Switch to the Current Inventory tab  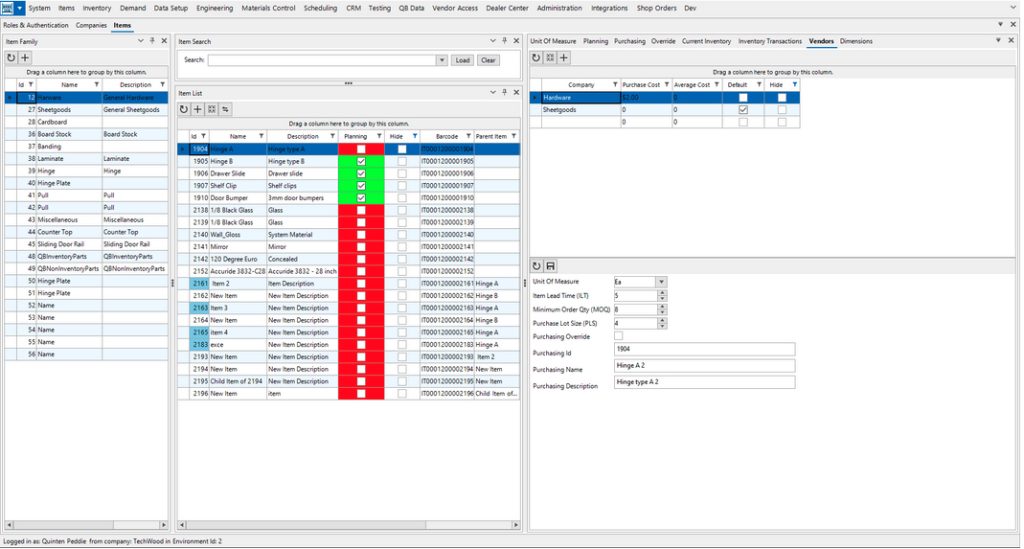706,42
